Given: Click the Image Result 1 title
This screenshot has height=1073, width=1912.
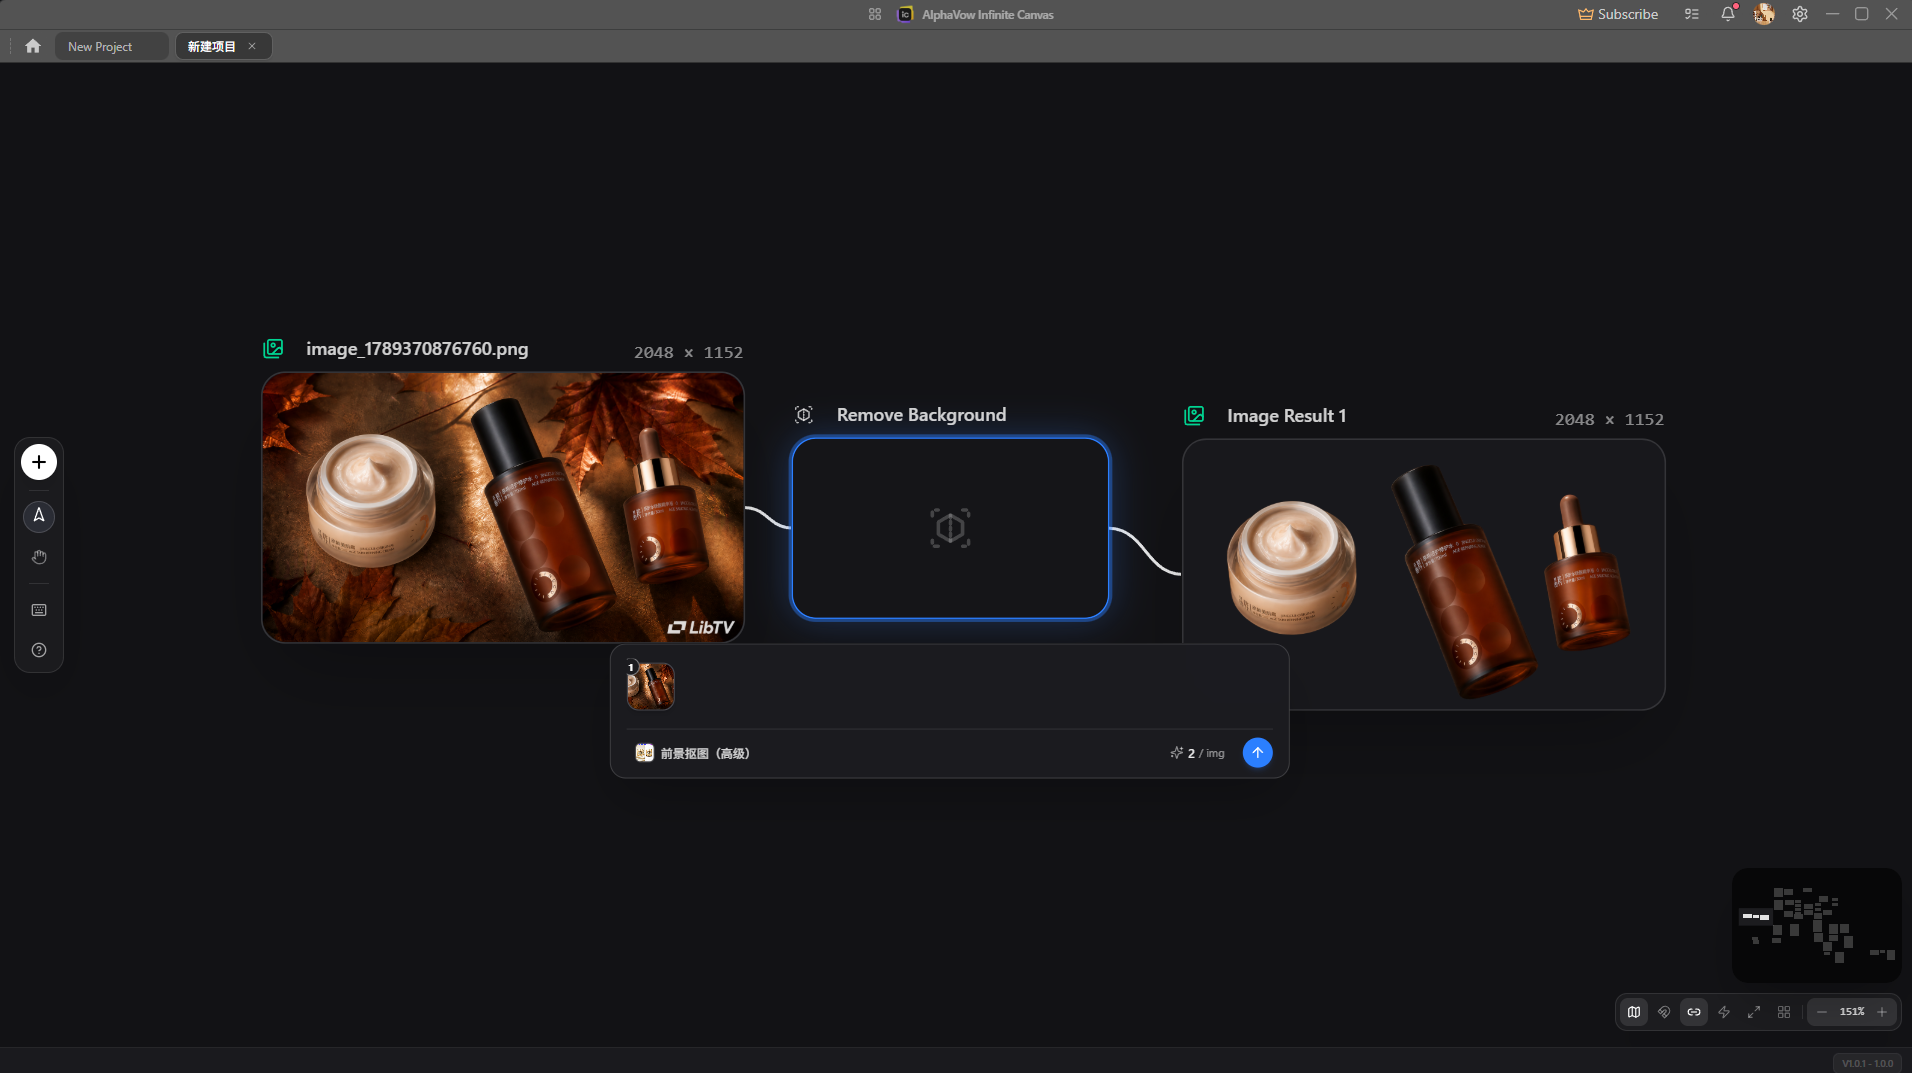Looking at the screenshot, I should [x=1287, y=416].
